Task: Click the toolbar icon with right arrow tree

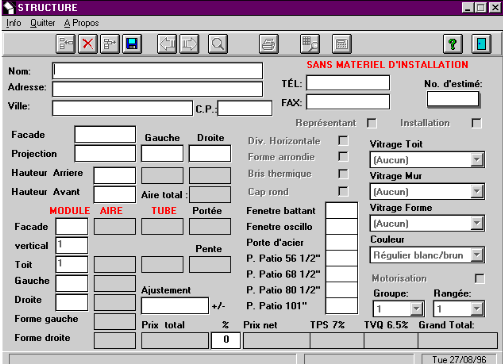Action: [x=110, y=44]
